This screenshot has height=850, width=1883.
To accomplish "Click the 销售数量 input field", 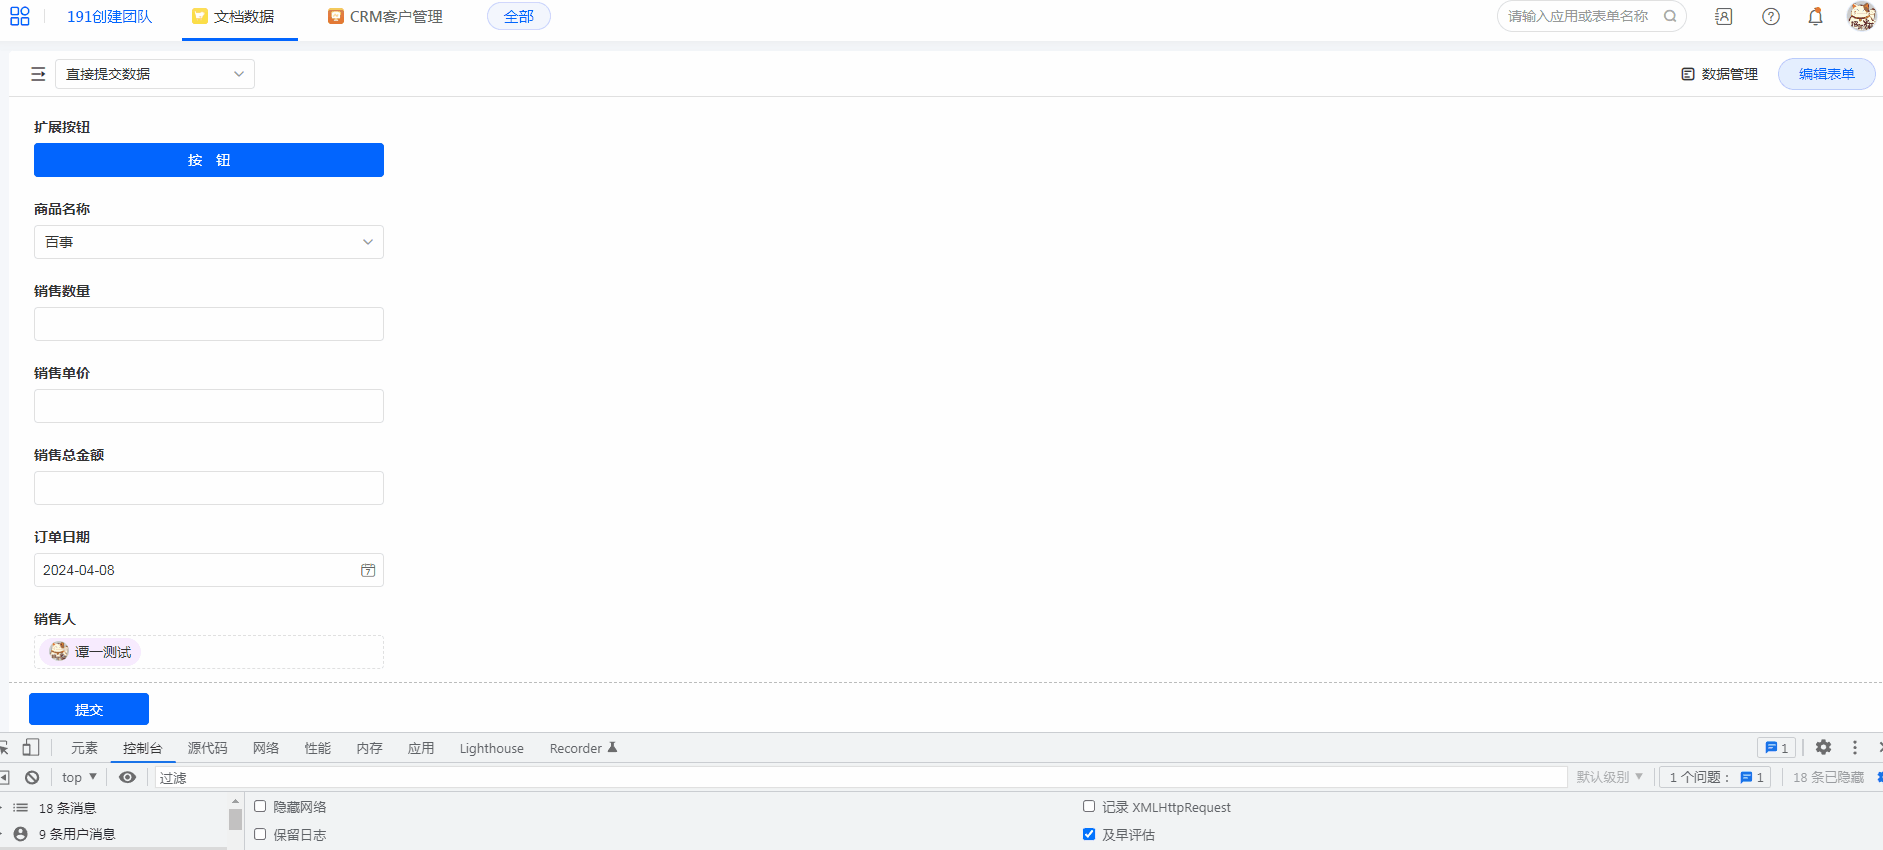I will pyautogui.click(x=208, y=324).
